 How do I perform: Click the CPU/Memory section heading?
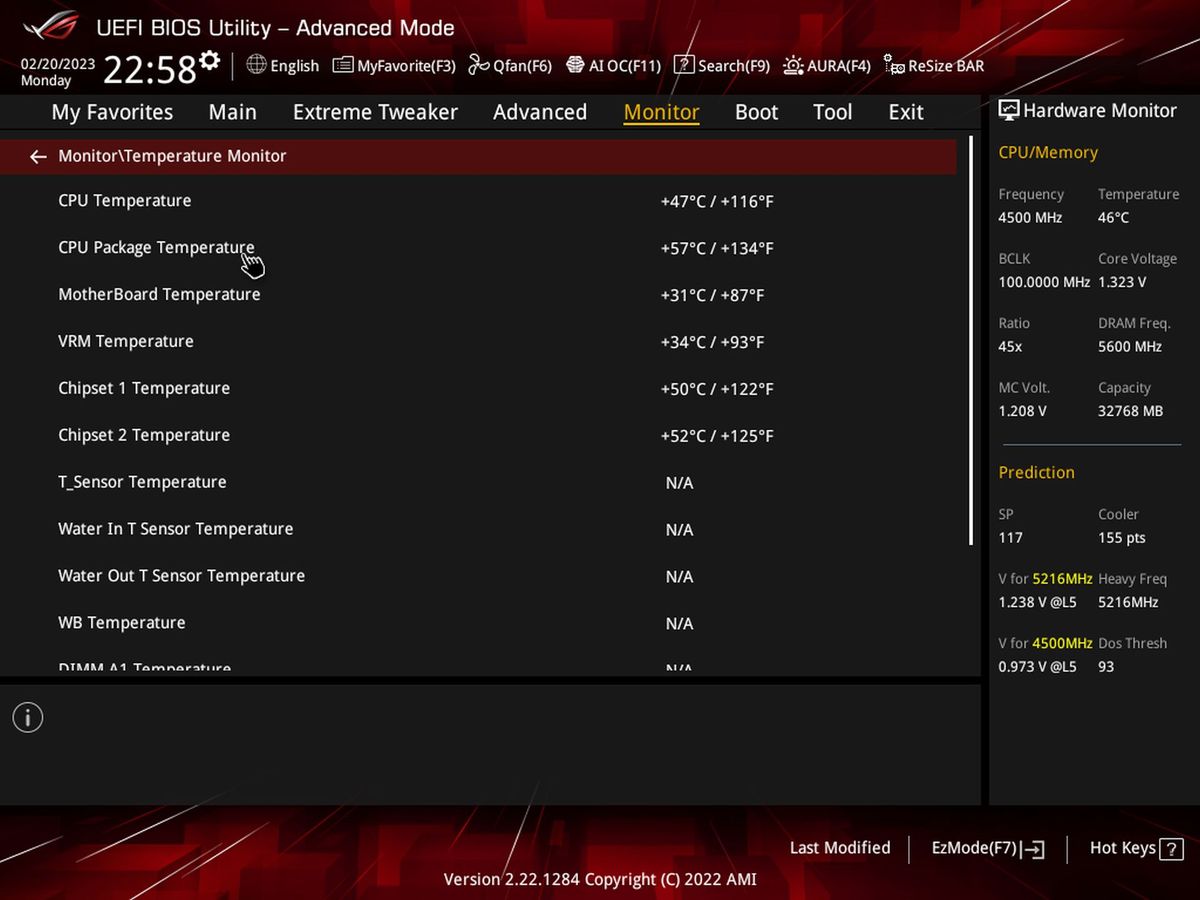[1048, 153]
